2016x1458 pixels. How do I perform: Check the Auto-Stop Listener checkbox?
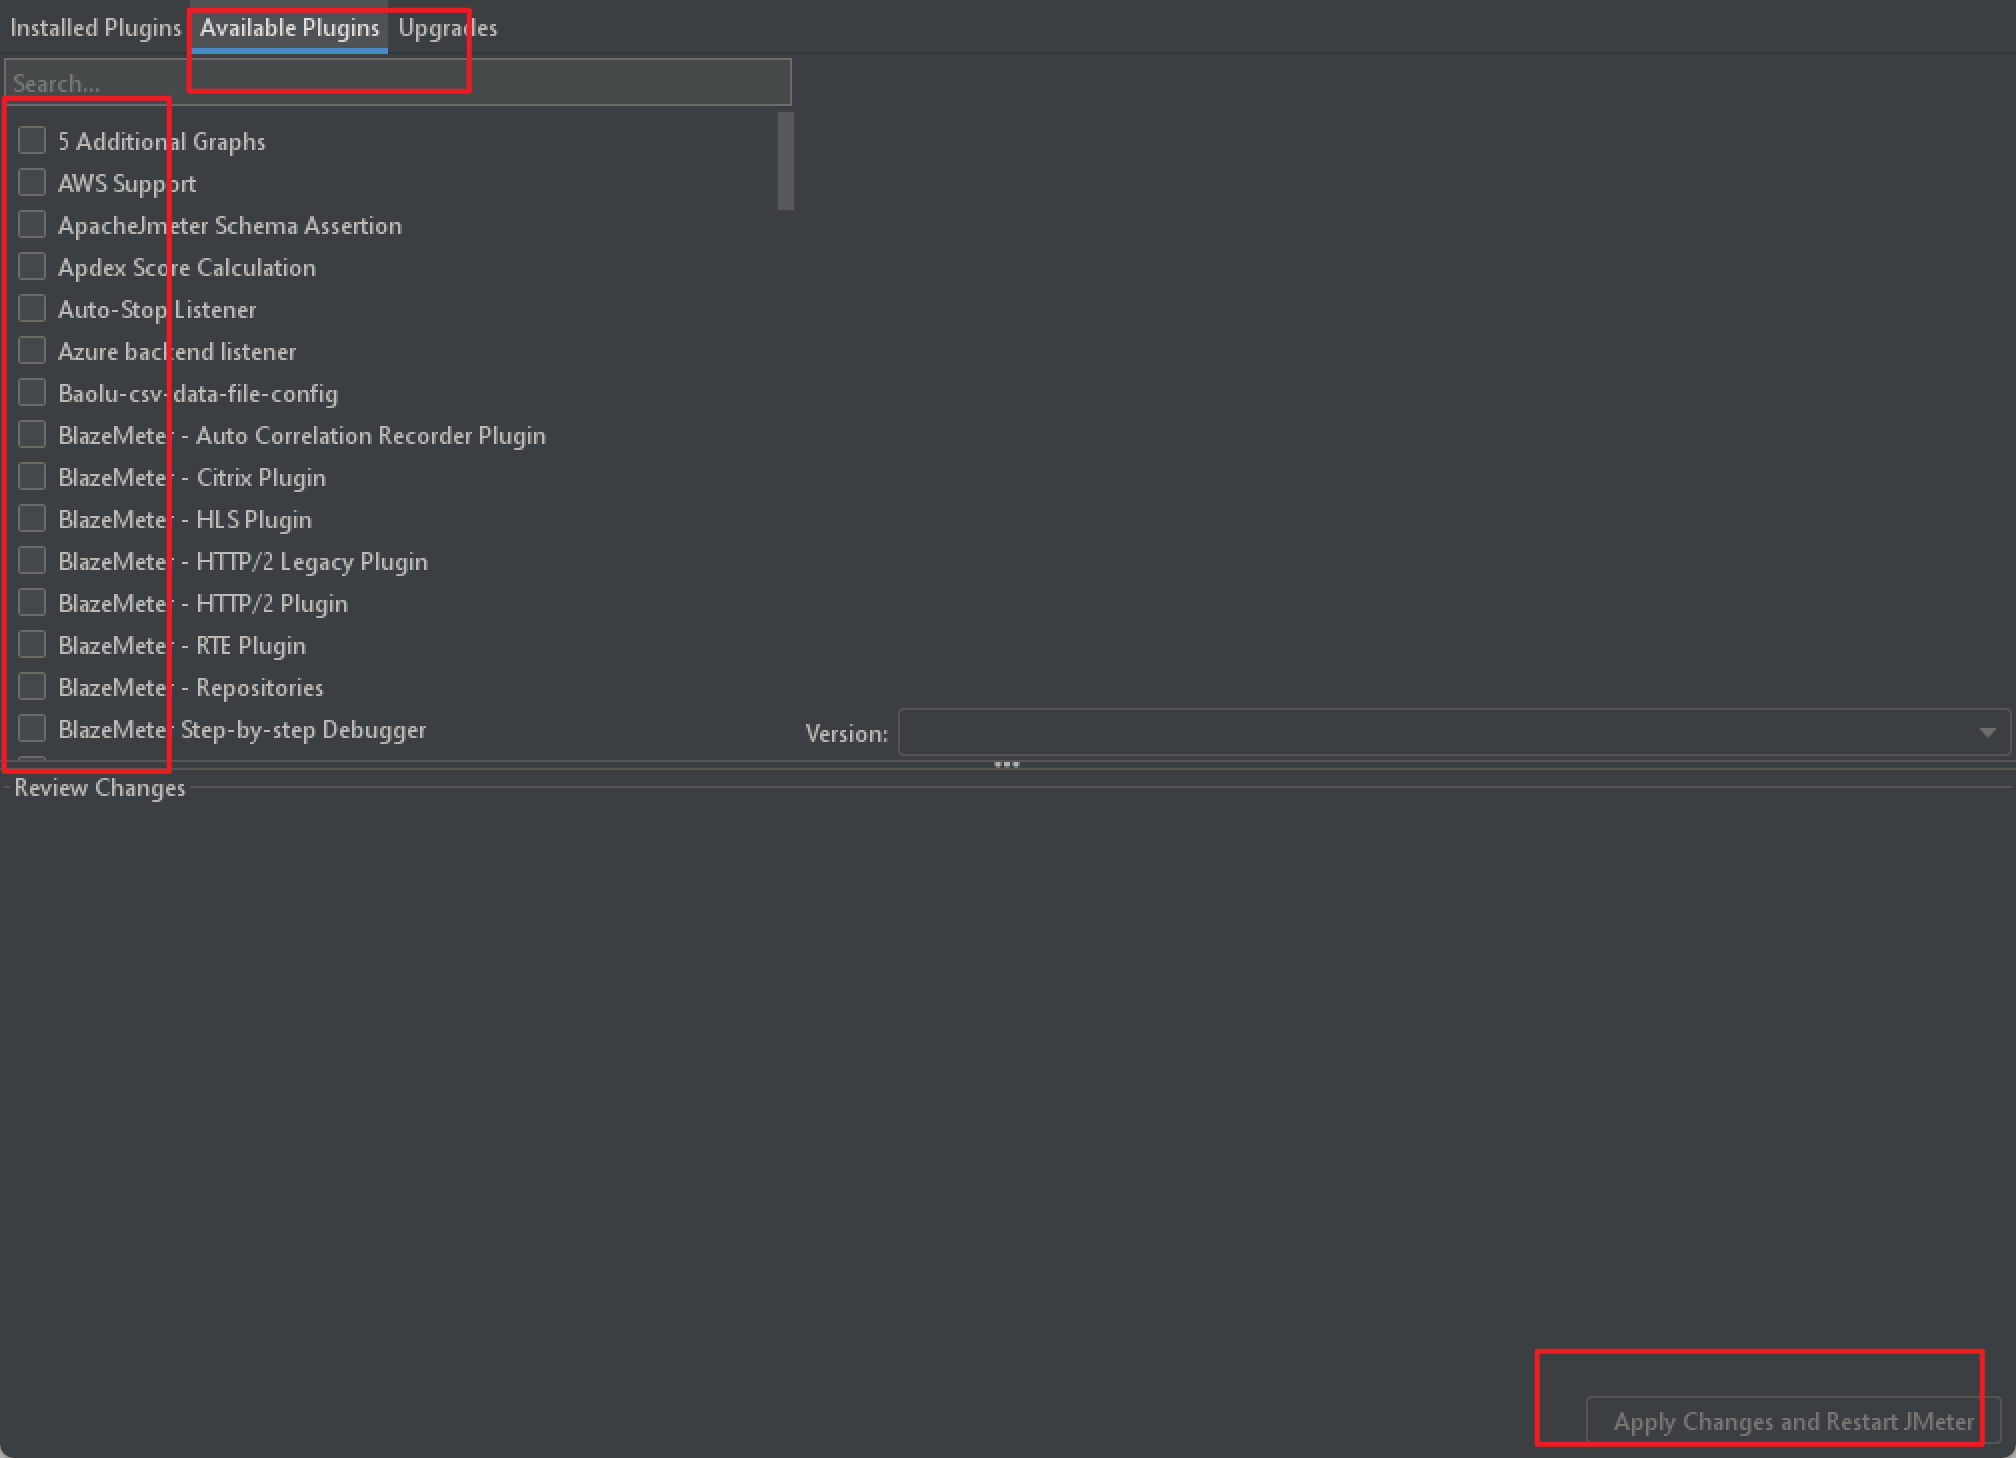coord(32,308)
